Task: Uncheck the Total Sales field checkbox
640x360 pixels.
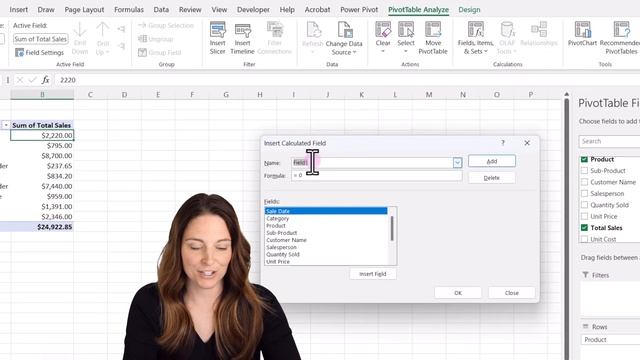Action: pos(584,228)
